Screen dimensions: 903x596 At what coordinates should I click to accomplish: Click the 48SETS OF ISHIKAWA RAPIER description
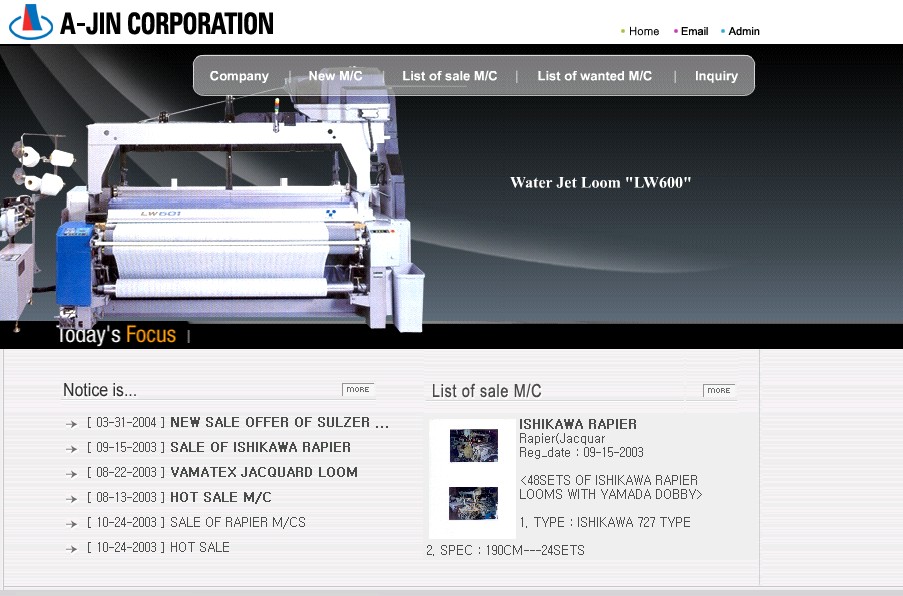(610, 487)
